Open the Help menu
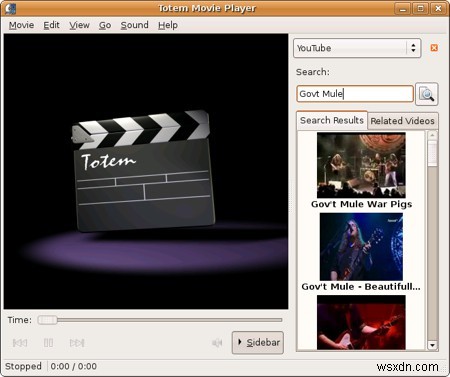 click(x=168, y=25)
